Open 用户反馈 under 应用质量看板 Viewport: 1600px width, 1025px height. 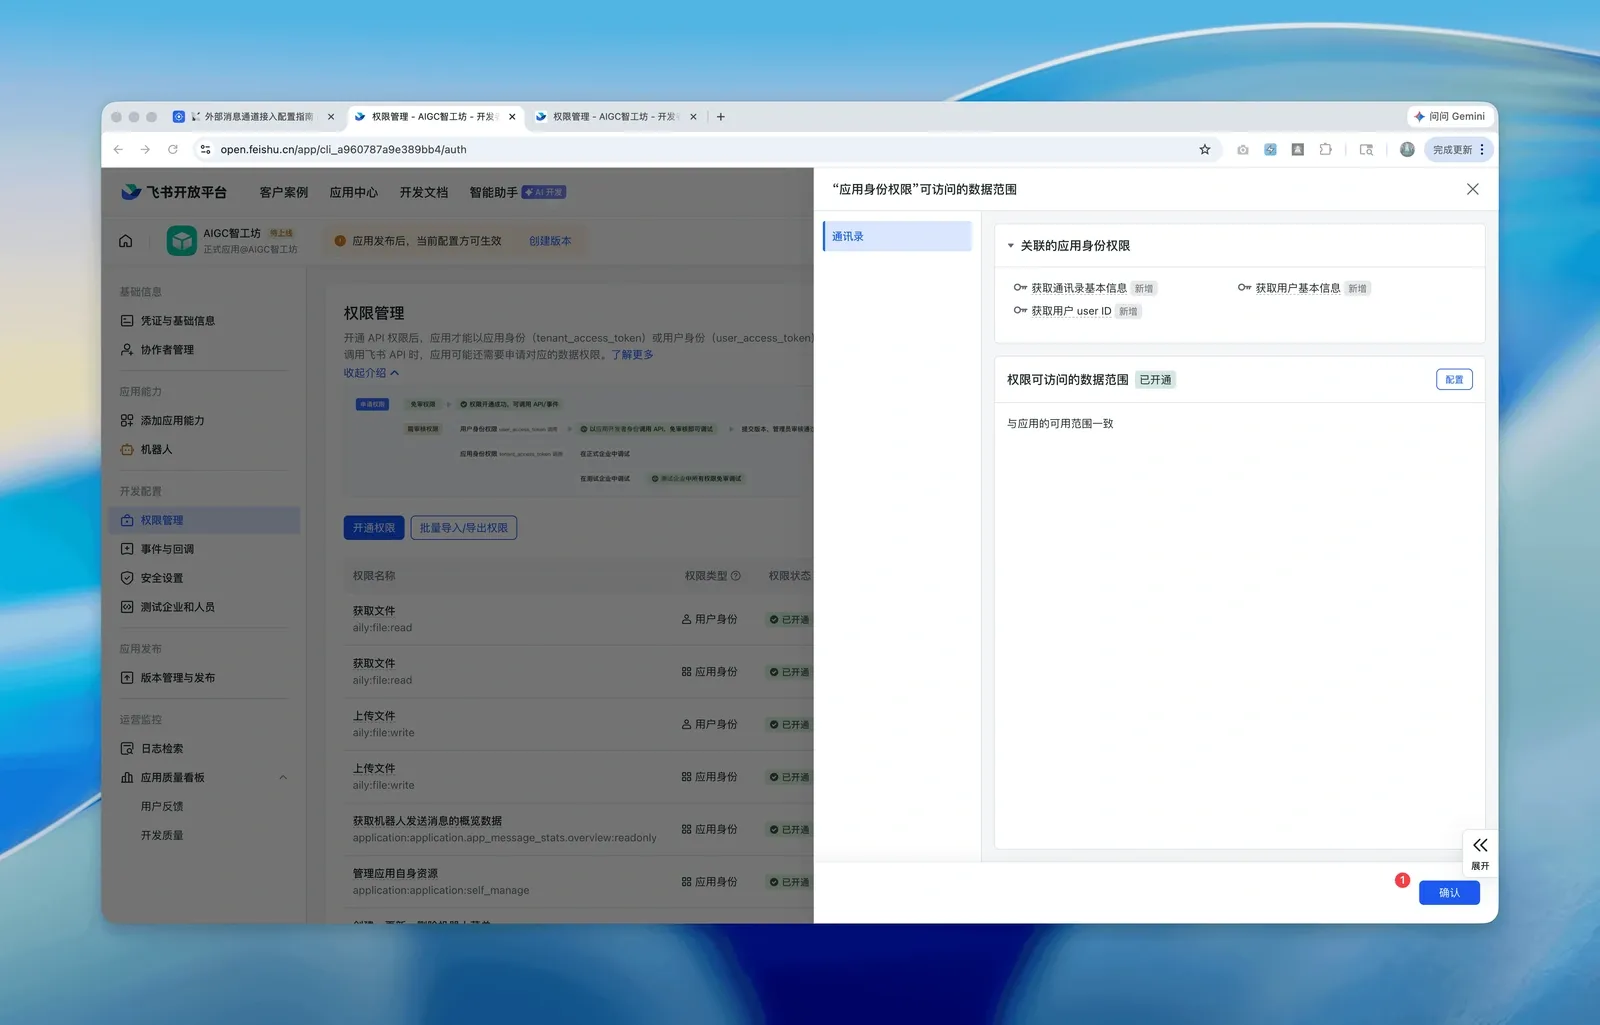tap(162, 807)
